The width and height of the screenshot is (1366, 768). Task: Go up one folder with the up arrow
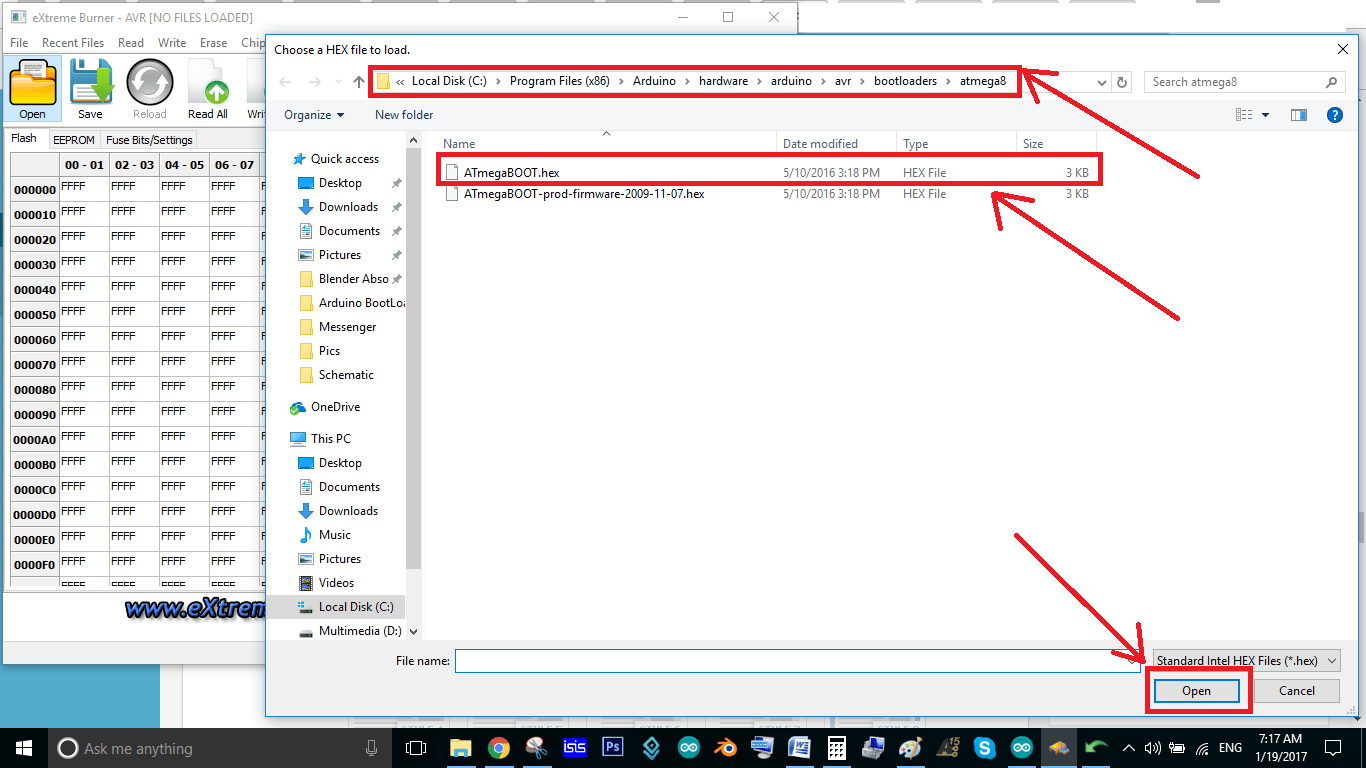click(x=359, y=82)
